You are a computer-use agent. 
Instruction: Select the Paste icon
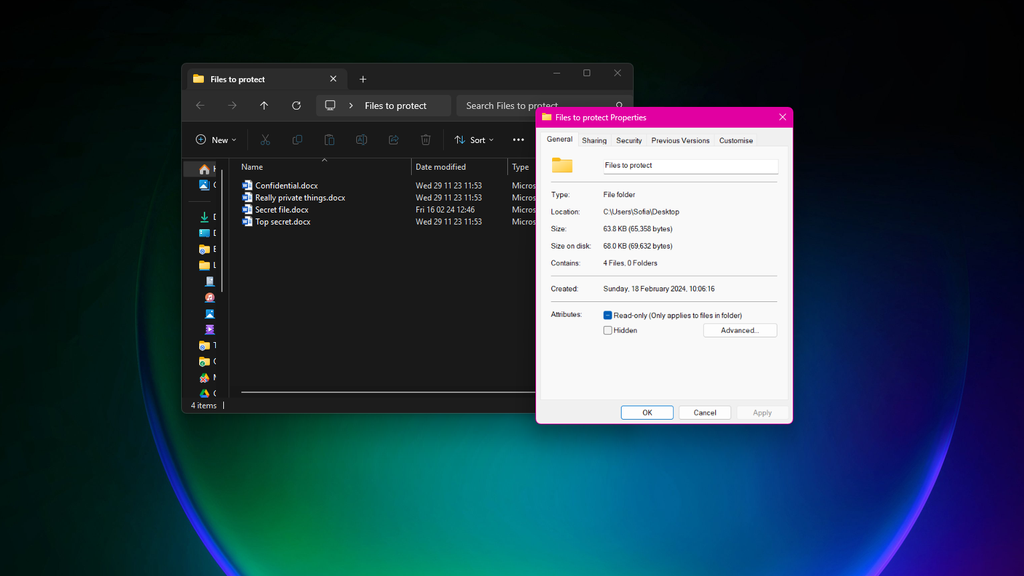point(329,139)
